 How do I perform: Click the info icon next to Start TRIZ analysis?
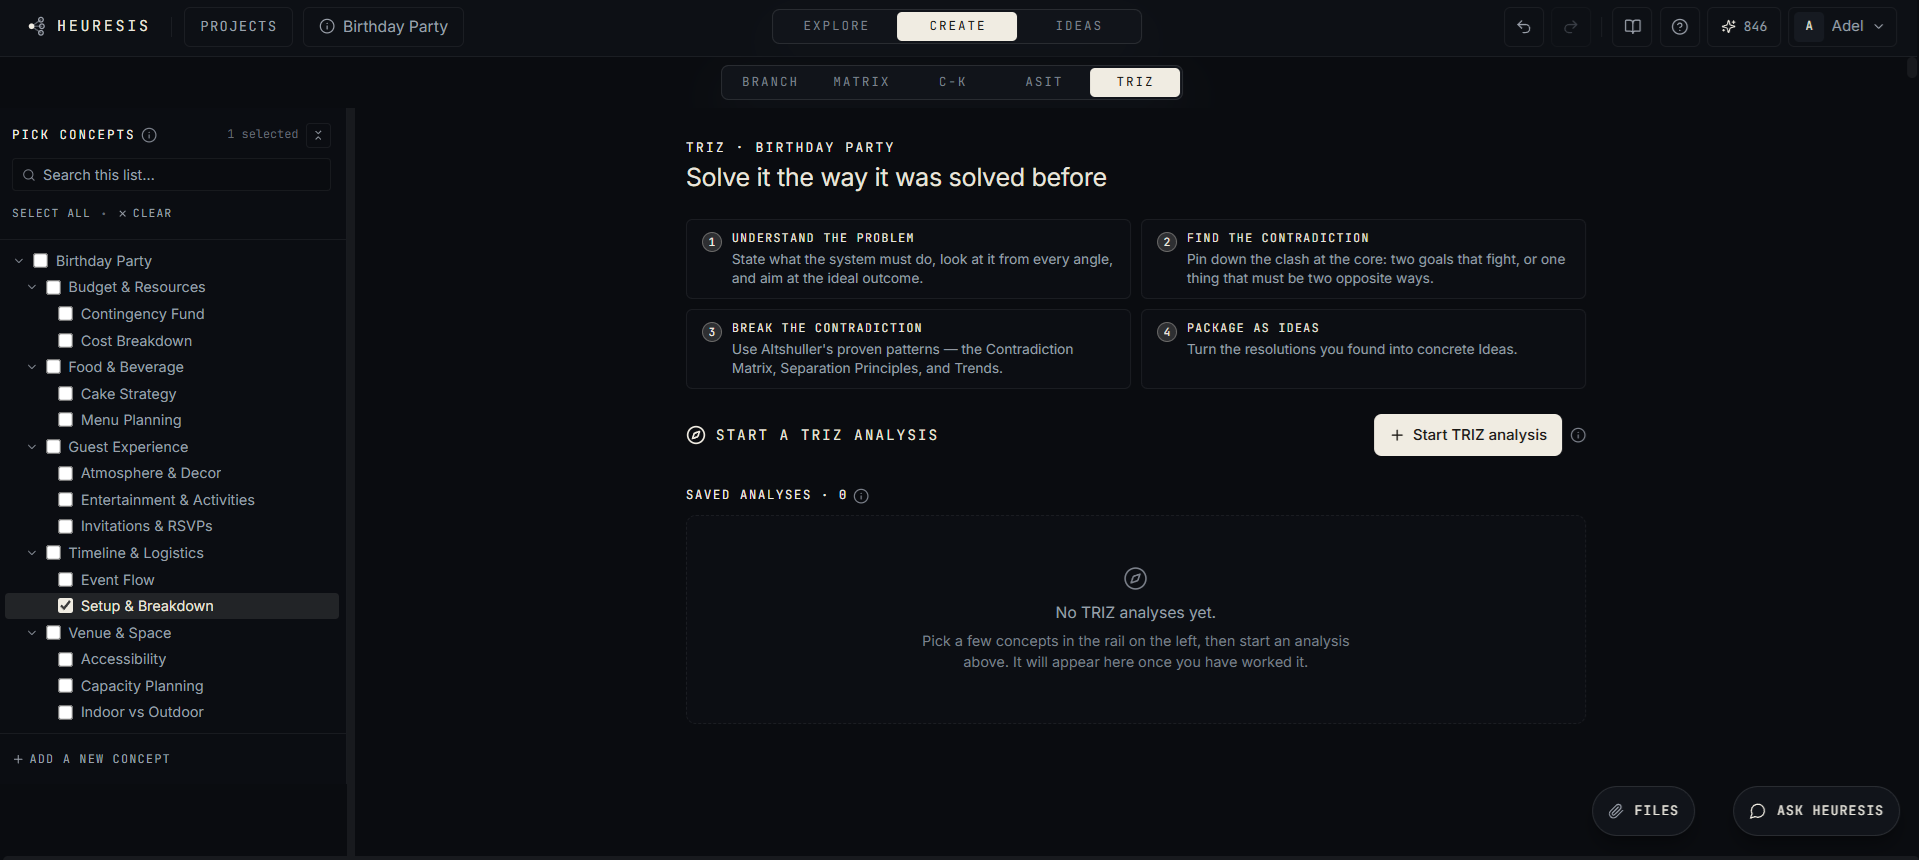point(1578,435)
